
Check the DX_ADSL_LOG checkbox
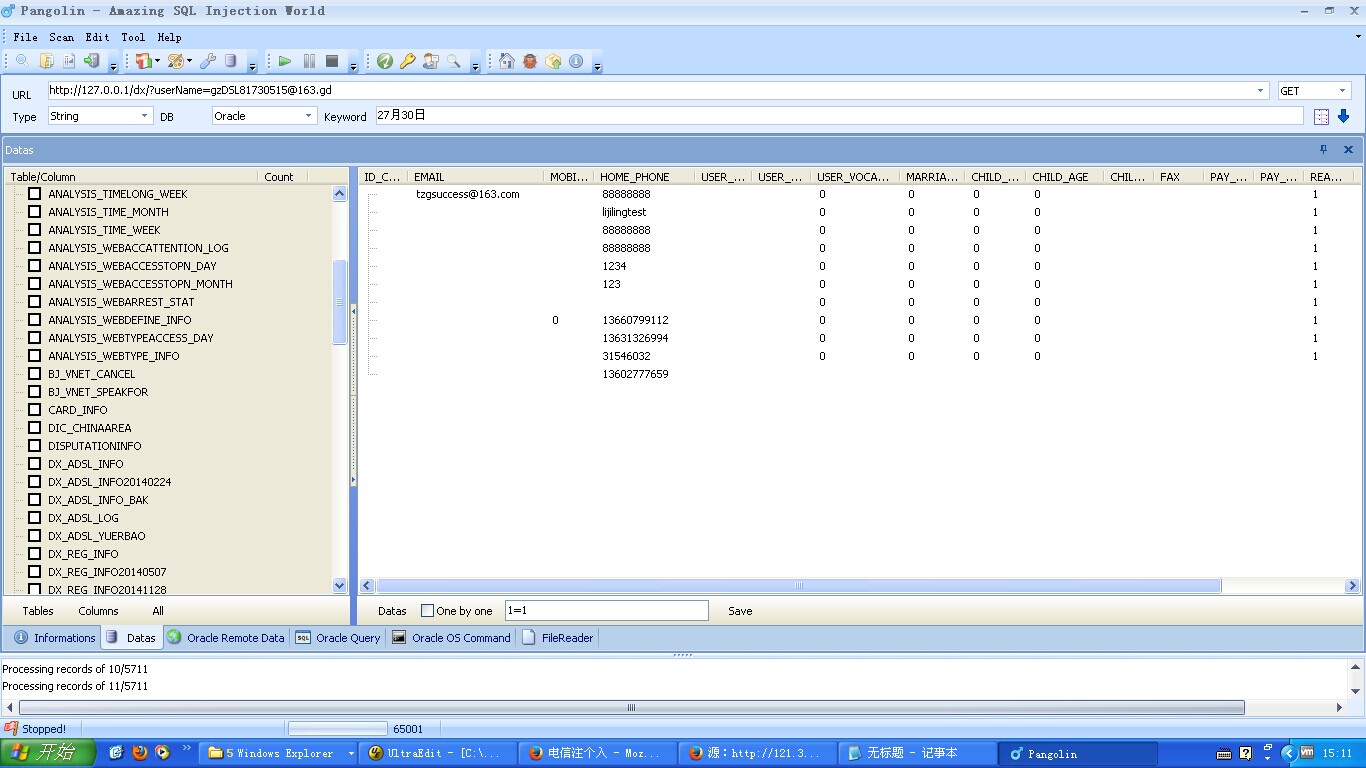pyautogui.click(x=34, y=518)
